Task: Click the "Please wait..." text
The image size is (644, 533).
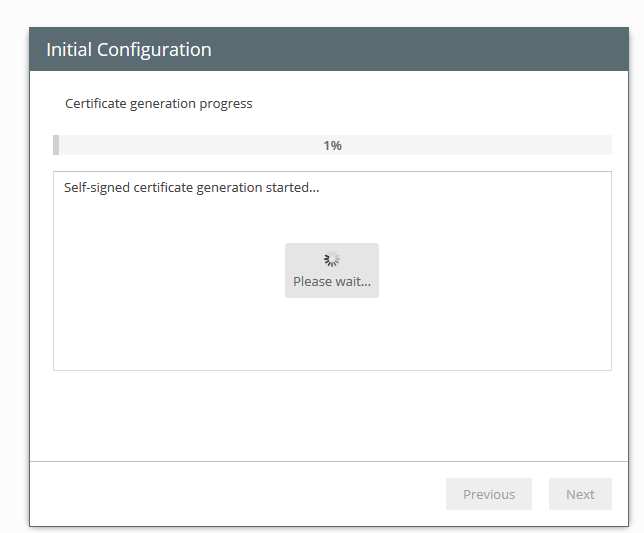Action: (332, 282)
